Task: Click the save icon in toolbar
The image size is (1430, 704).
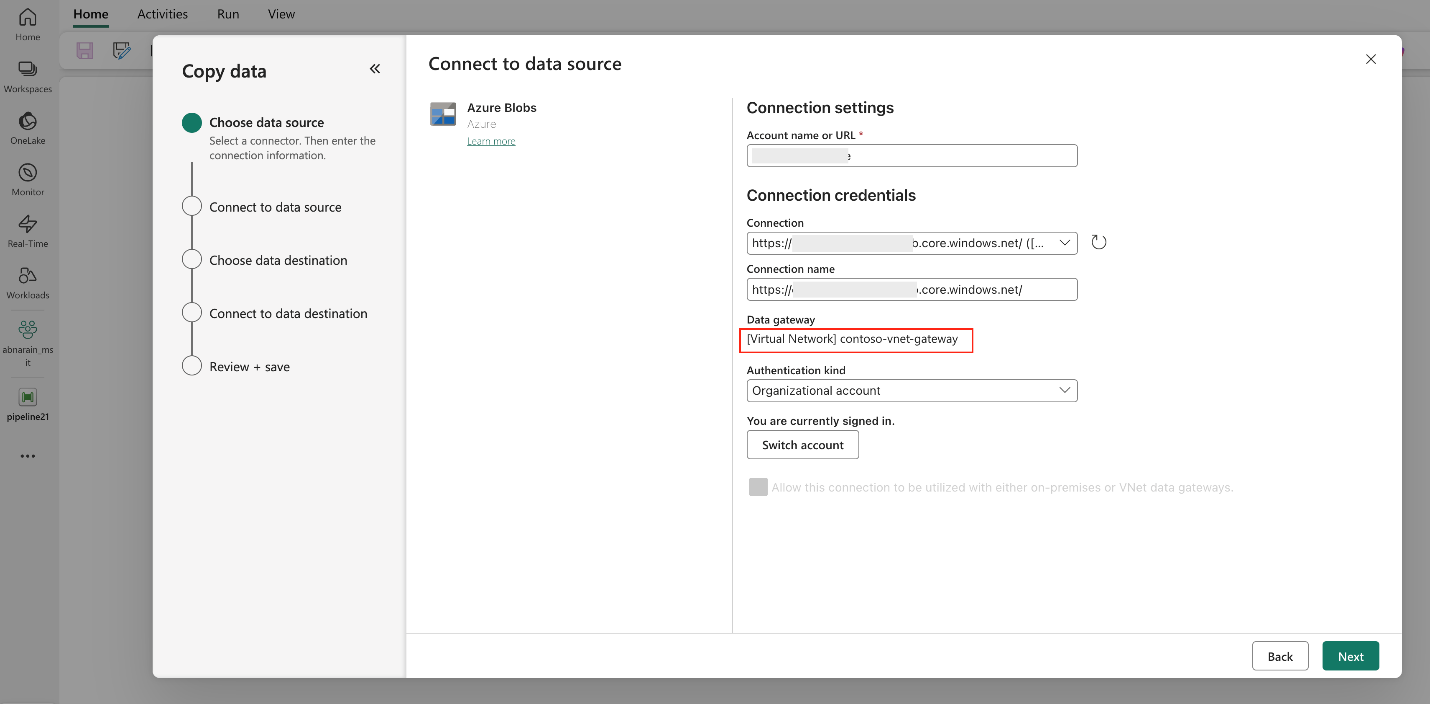Action: click(x=85, y=50)
